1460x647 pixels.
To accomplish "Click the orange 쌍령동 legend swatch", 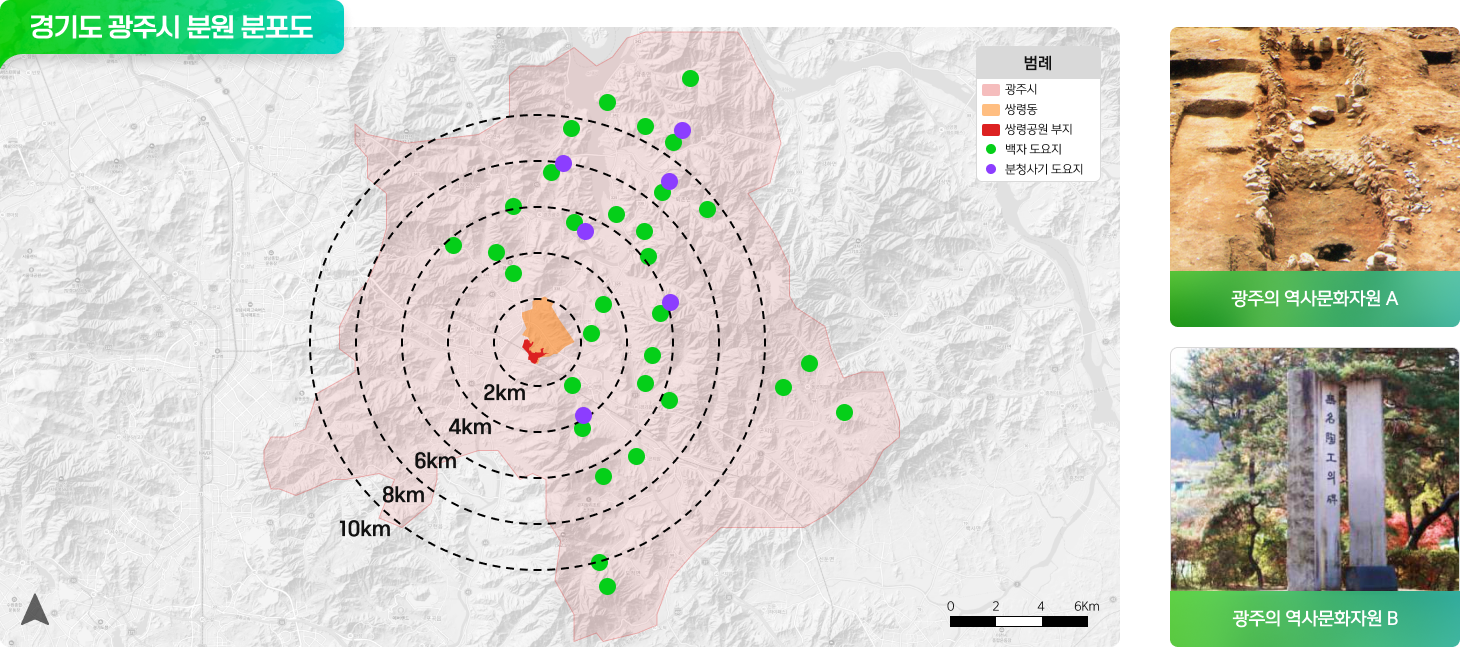I will [x=991, y=109].
